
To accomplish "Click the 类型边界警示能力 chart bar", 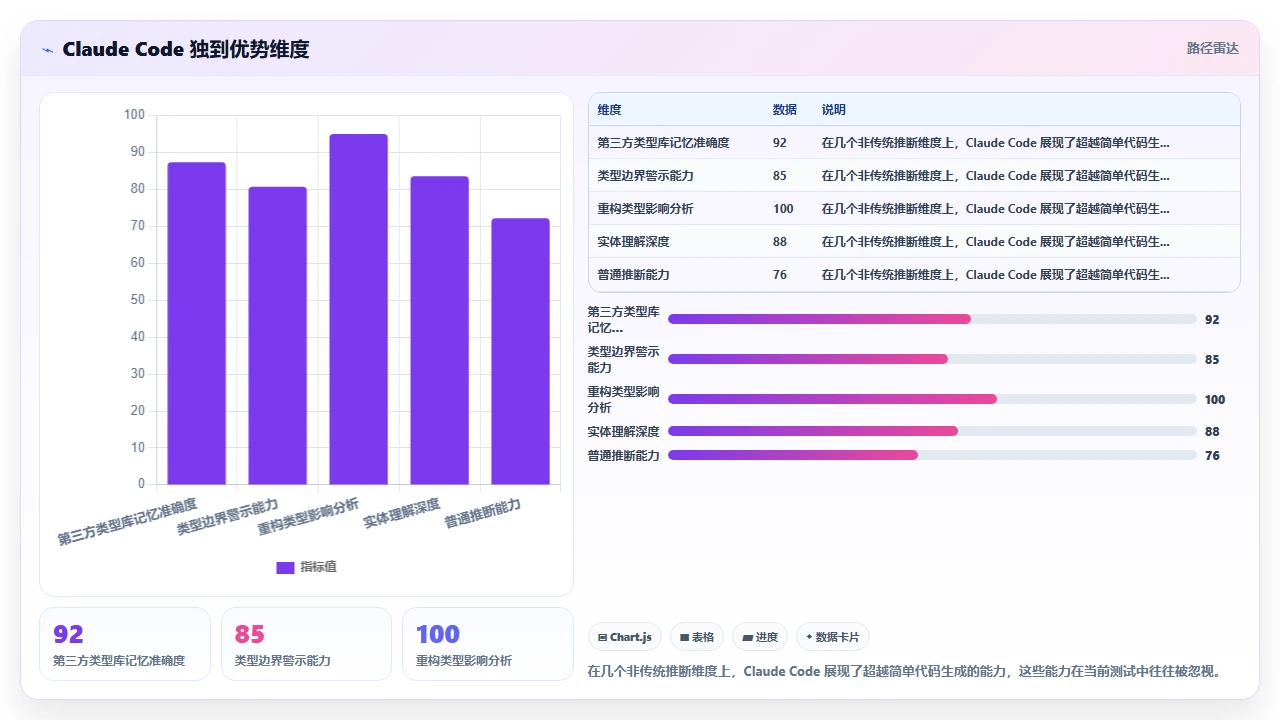I will (x=277, y=336).
